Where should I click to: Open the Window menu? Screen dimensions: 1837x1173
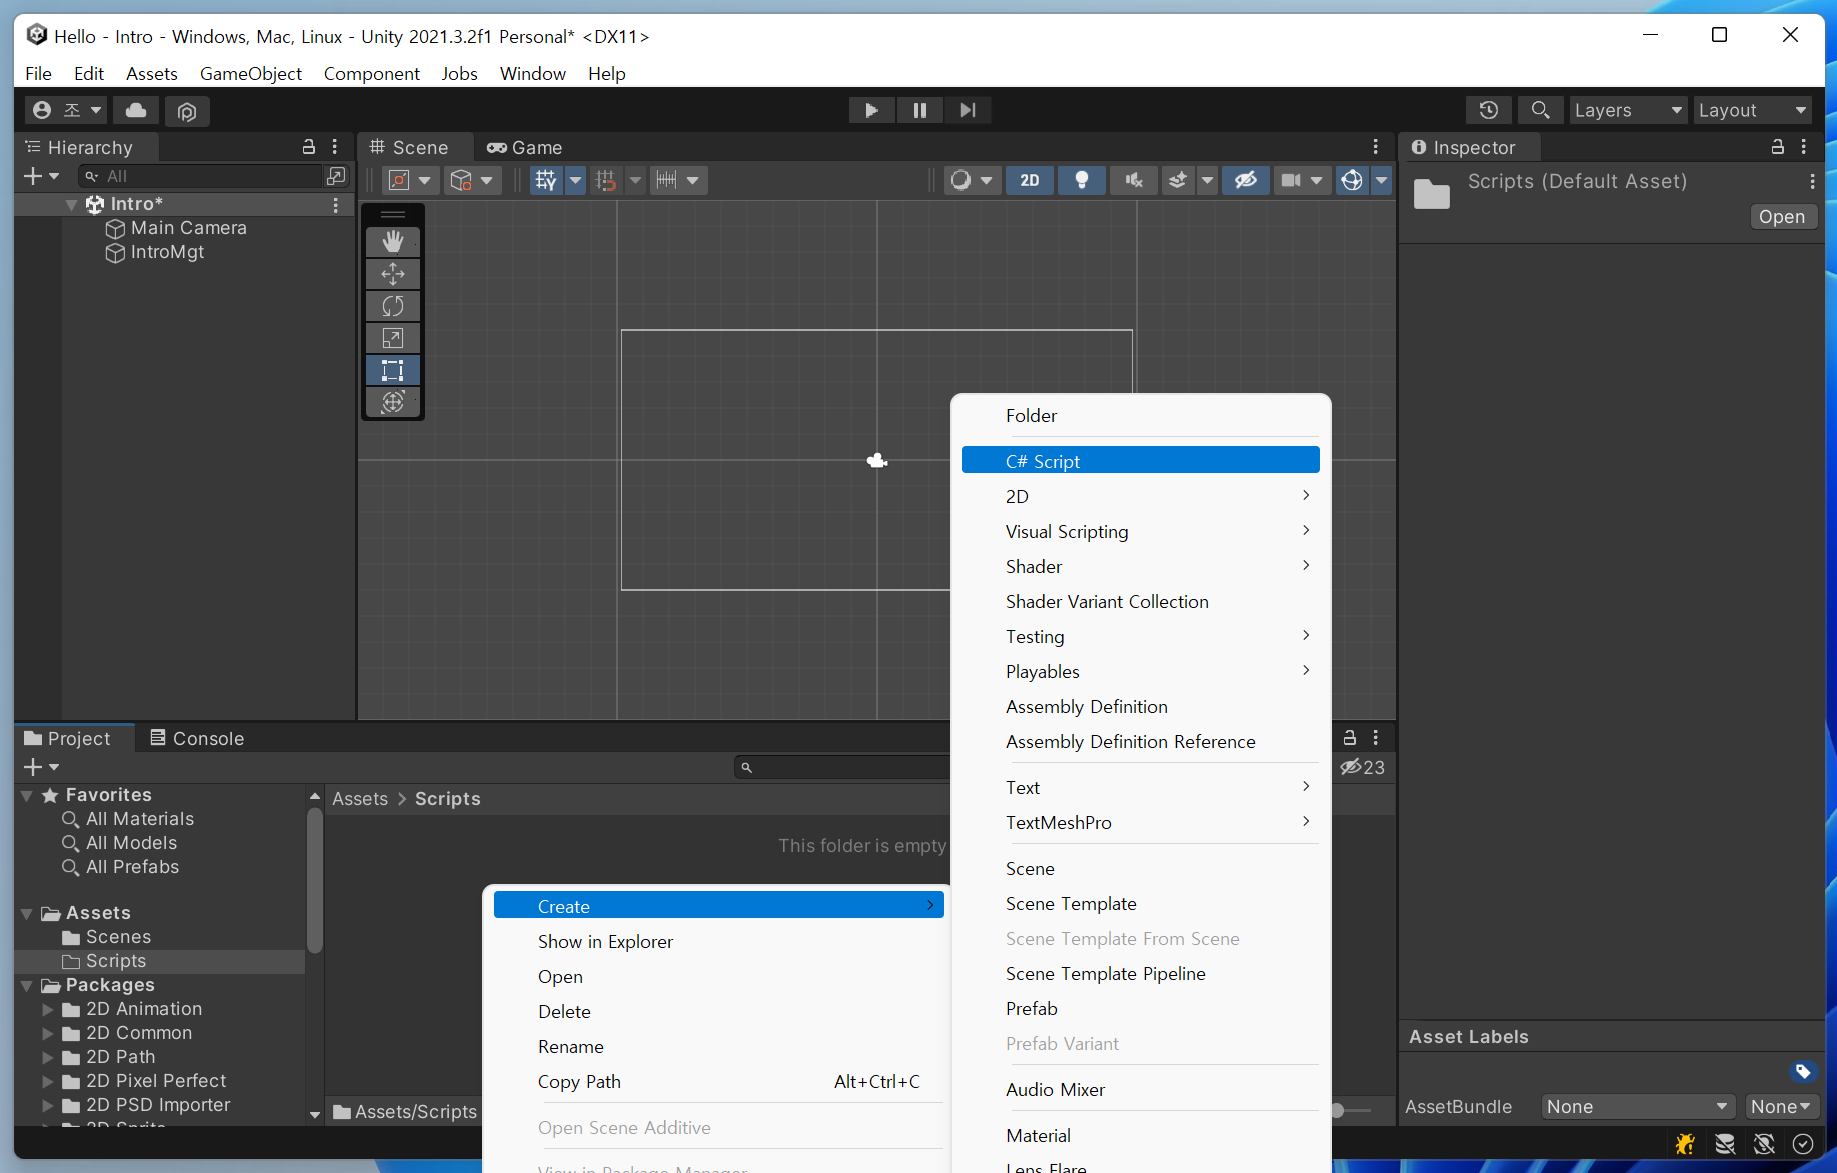[533, 74]
